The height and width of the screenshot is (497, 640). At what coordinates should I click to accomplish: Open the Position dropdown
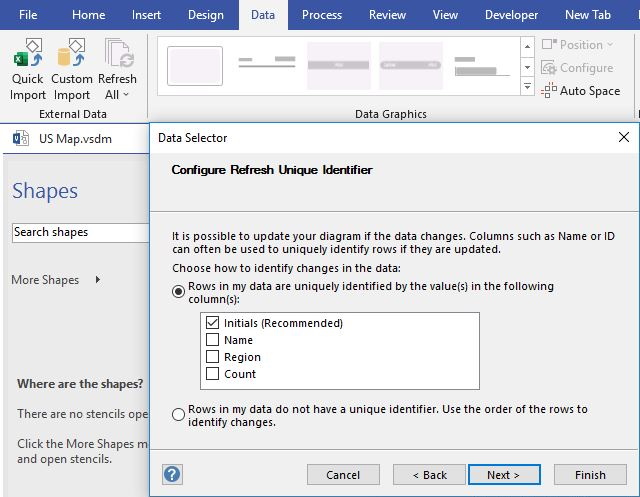pyautogui.click(x=579, y=45)
